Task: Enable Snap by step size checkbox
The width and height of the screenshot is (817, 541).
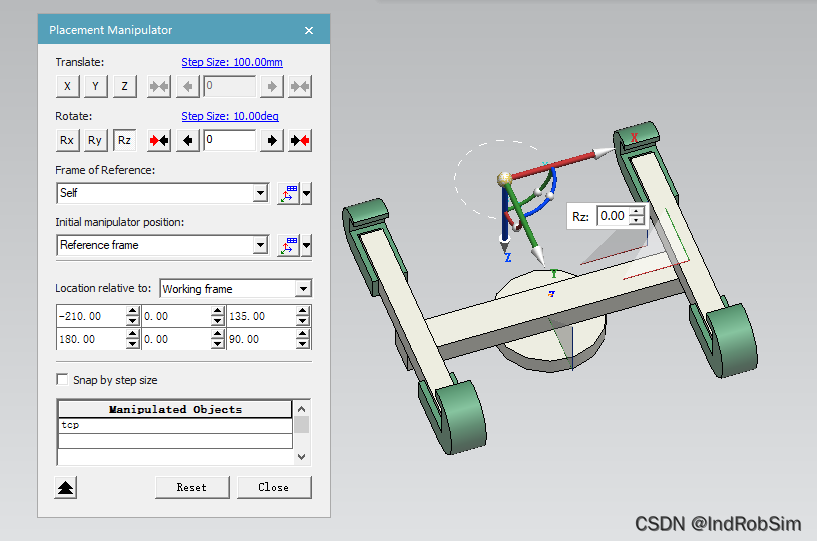Action: (x=63, y=379)
